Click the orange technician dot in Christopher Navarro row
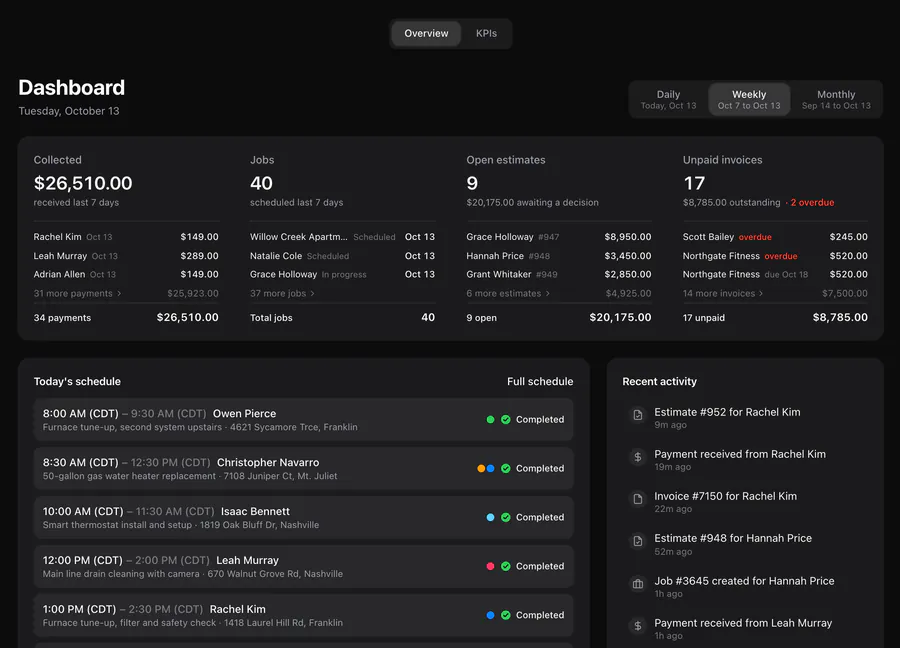 (x=481, y=468)
